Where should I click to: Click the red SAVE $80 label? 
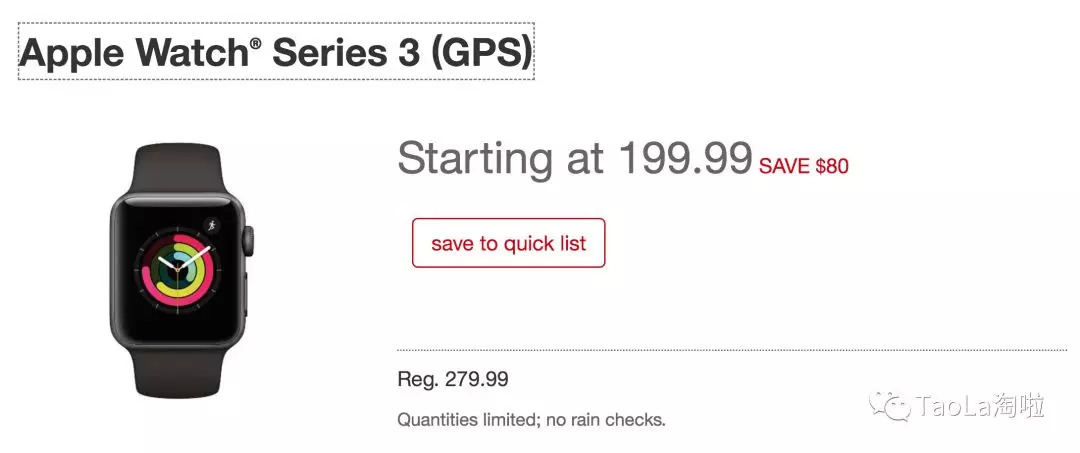803,166
